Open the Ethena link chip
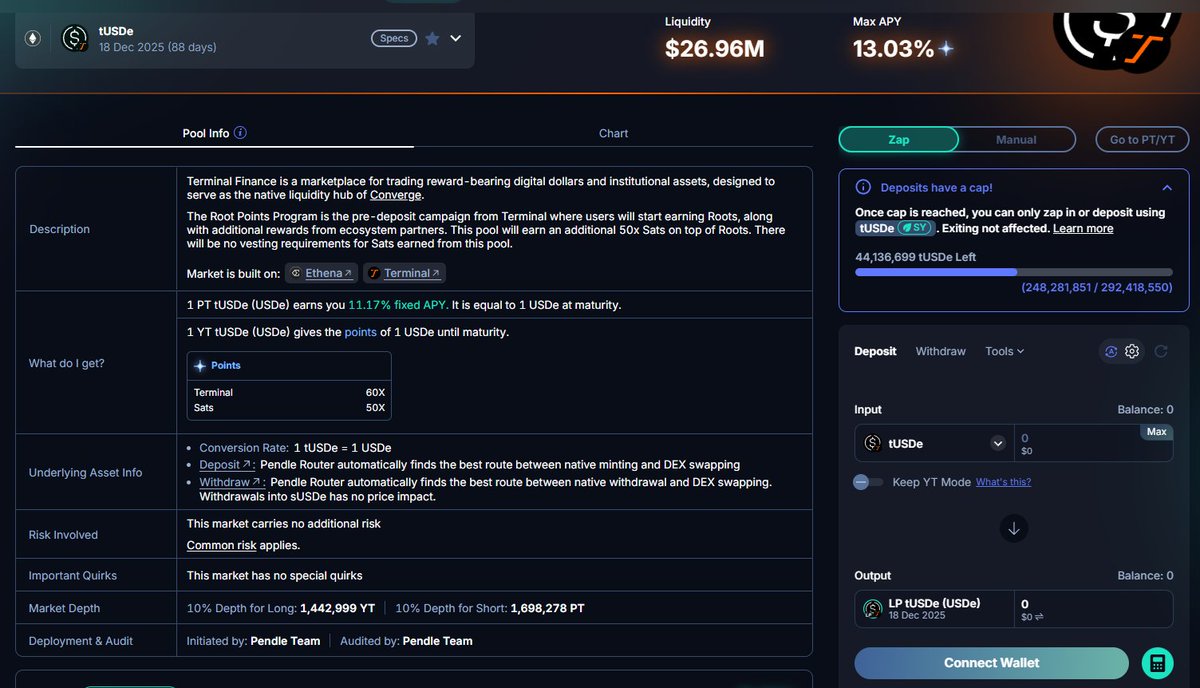This screenshot has height=688, width=1200. (322, 273)
